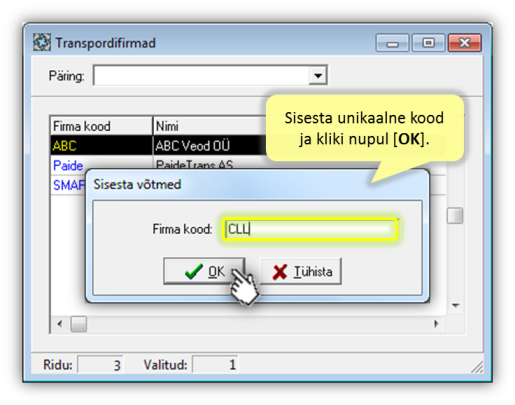515x405 pixels.
Task: Select the SMAR row code cell
Action: [68, 185]
